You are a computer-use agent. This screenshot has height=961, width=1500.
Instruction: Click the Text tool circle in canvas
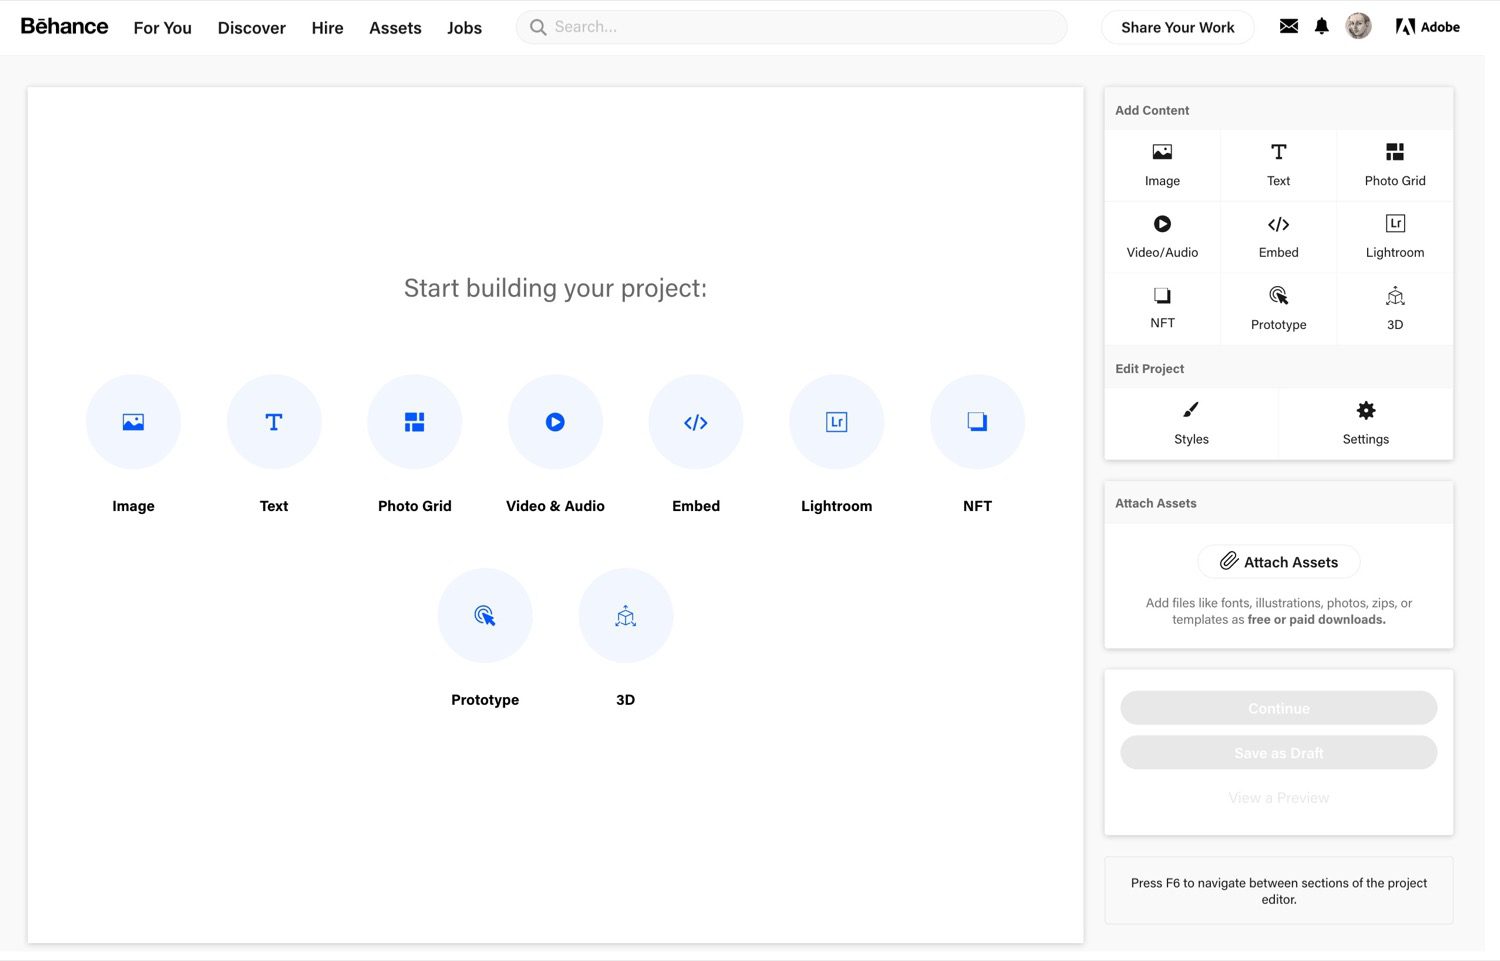point(274,422)
